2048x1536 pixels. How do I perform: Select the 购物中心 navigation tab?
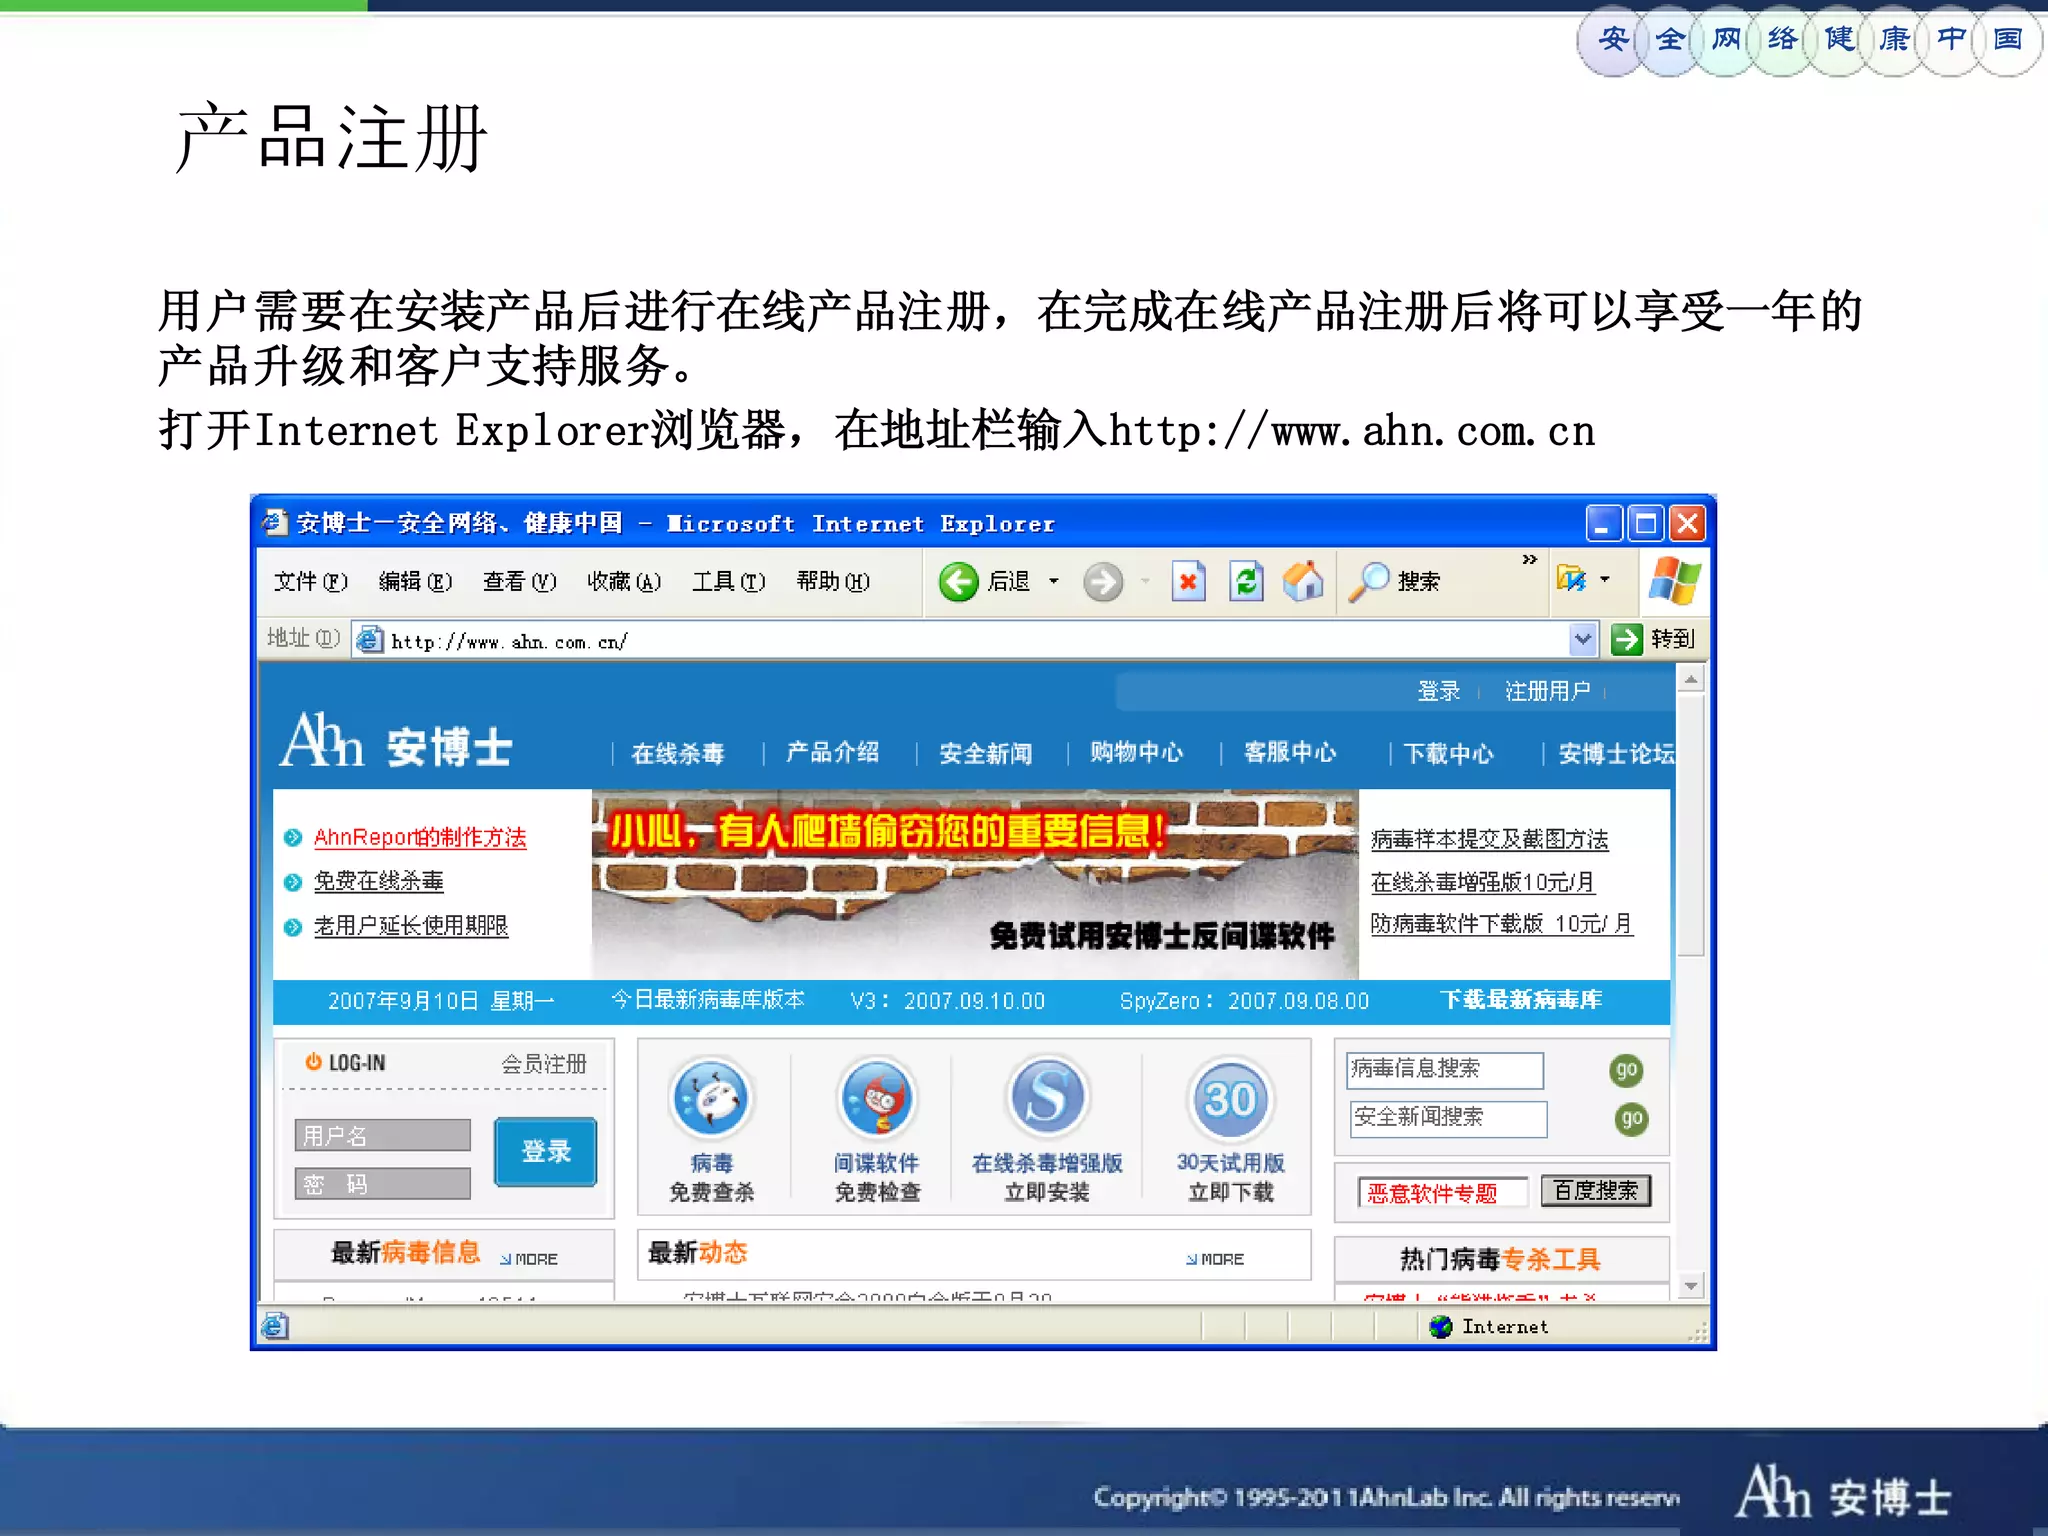(x=1136, y=752)
